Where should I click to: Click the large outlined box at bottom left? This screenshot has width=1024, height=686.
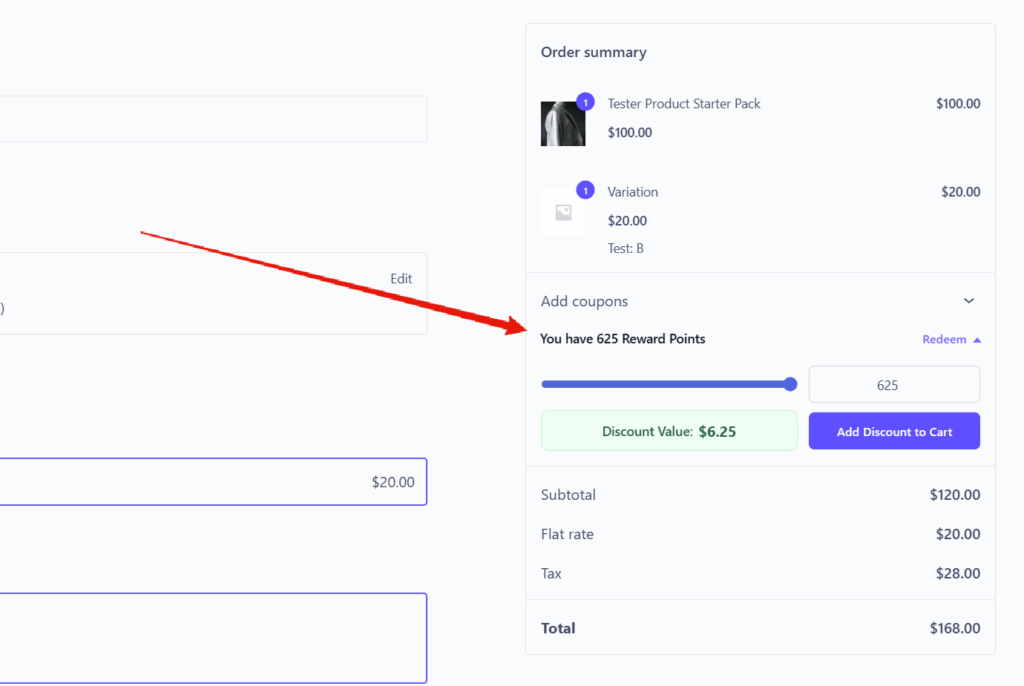click(212, 638)
